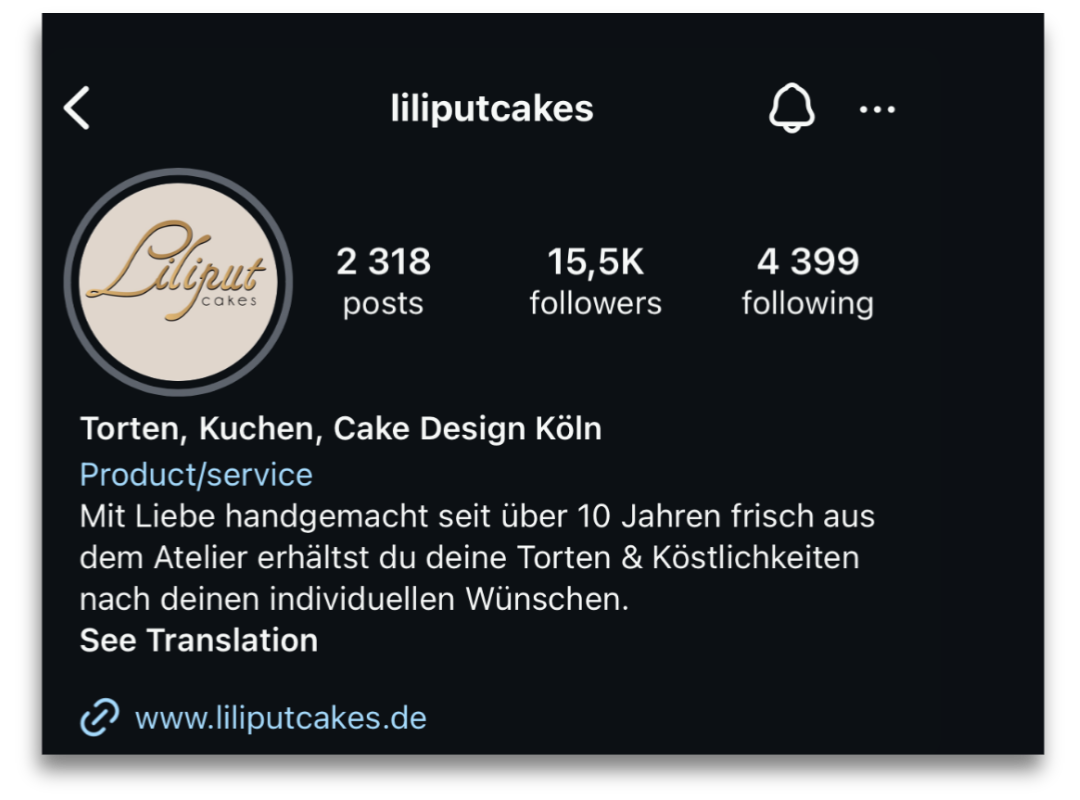Click the followers label under 15,5K

pos(595,303)
